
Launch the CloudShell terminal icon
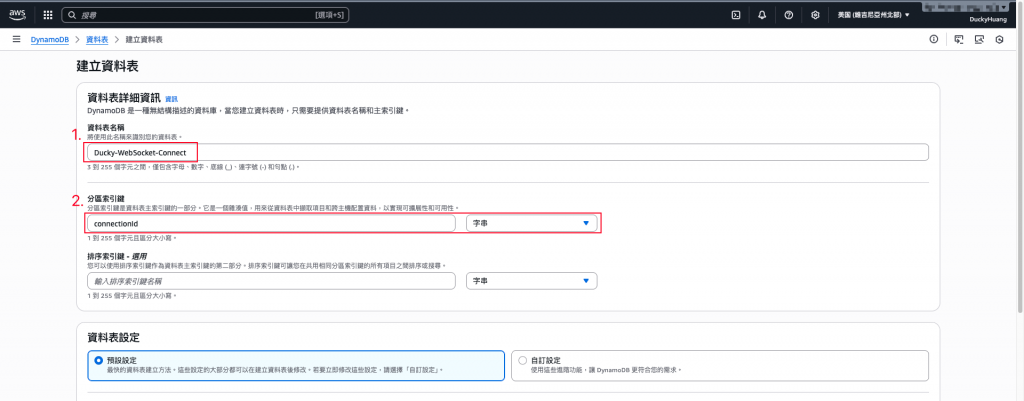click(x=736, y=14)
